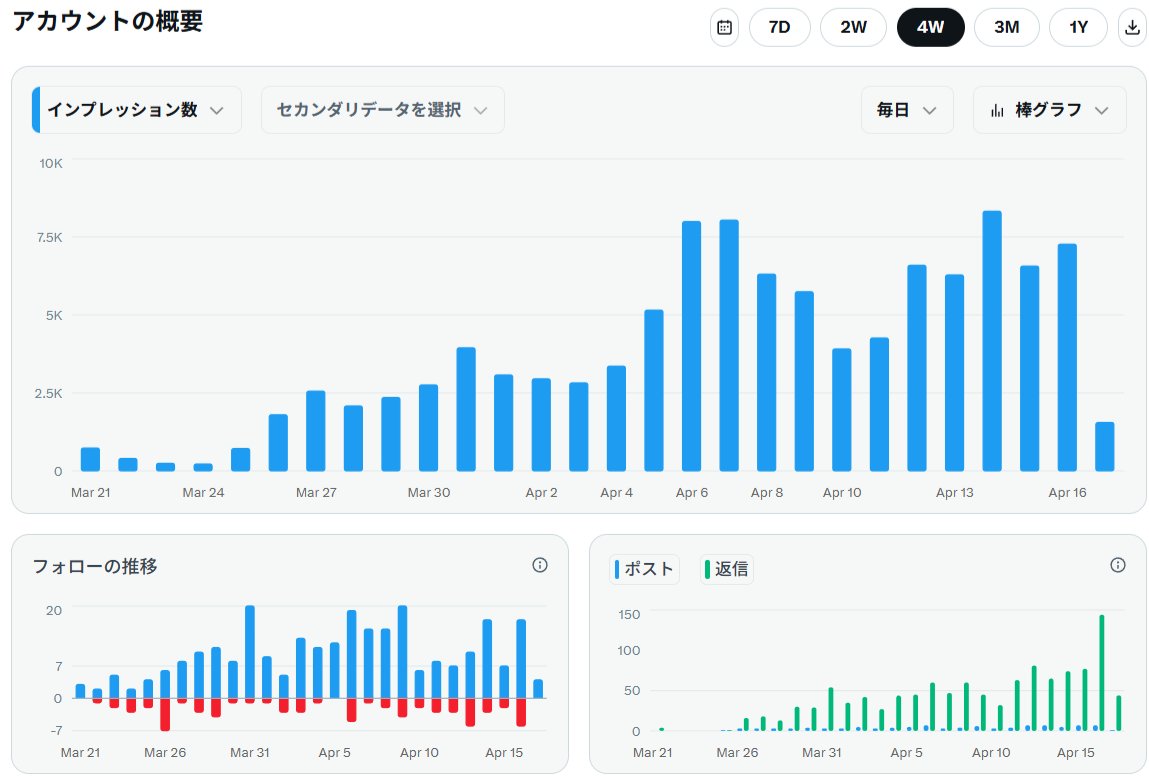Click the tallest impressions bar near Apr 13
Image resolution: width=1149 pixels, height=779 pixels.
pos(990,340)
